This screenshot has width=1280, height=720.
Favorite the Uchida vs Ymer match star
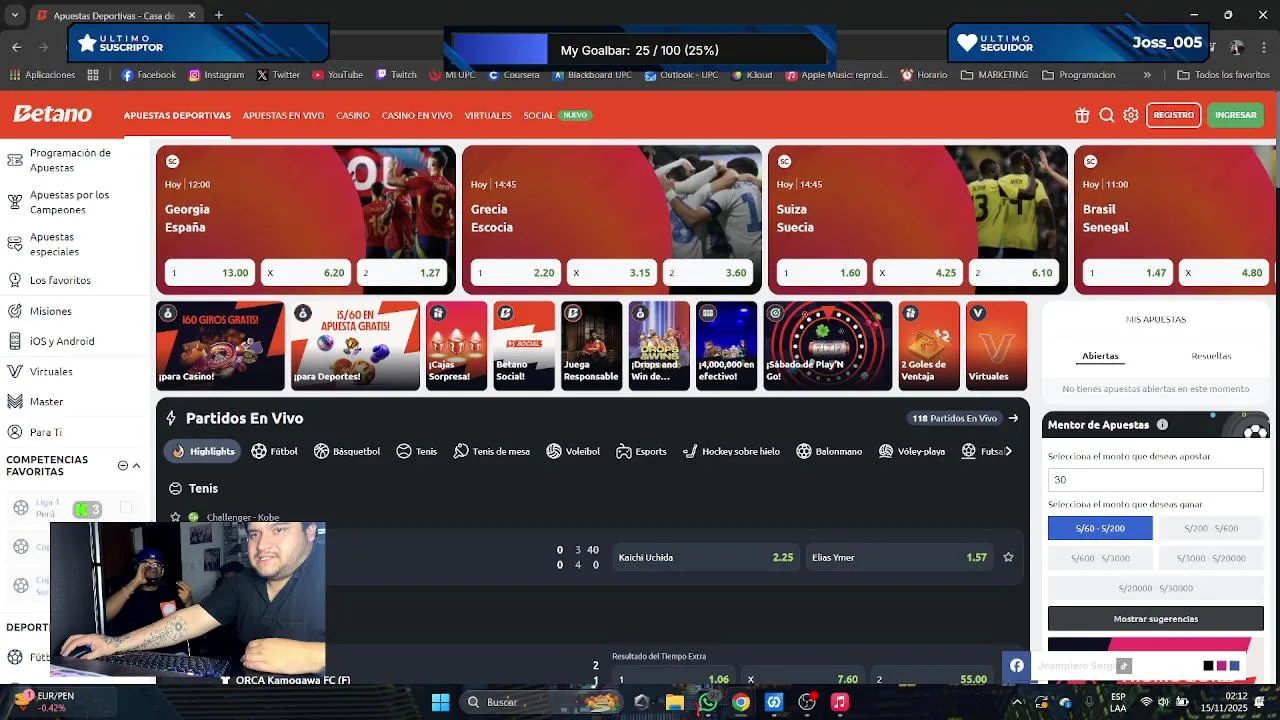[1008, 557]
